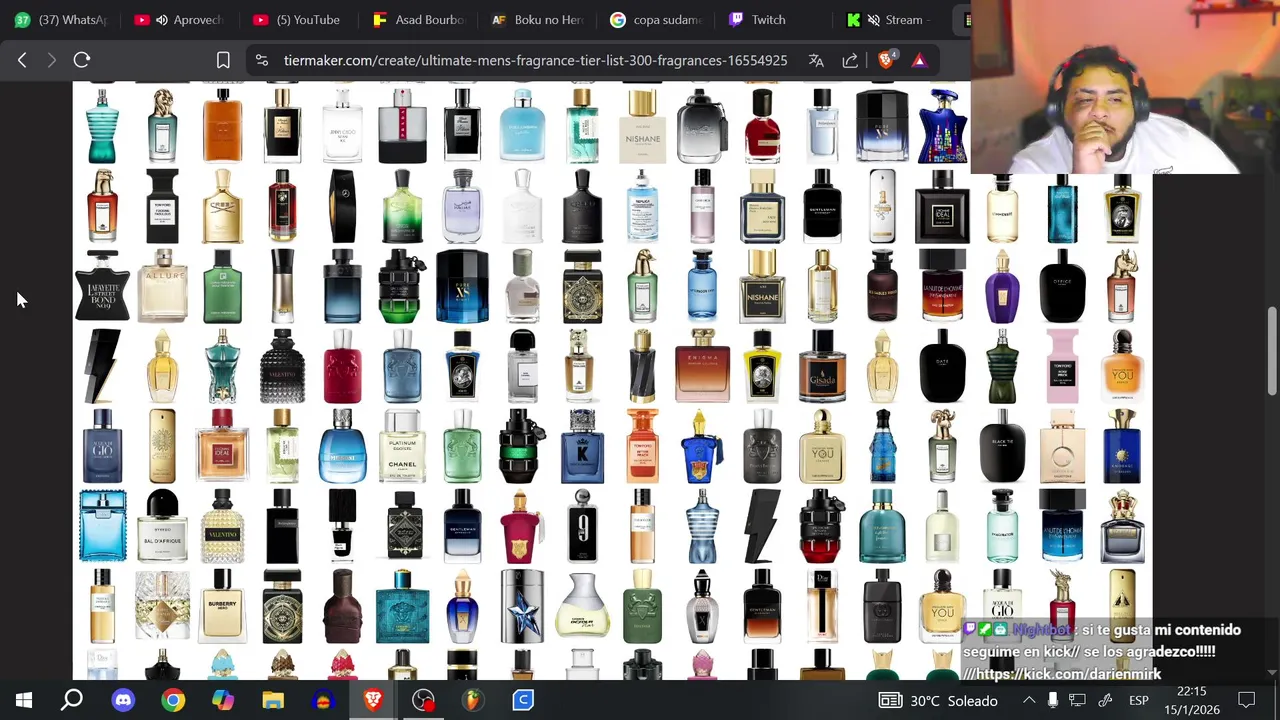Choose the Dior Homme tall clear bottle
The width and height of the screenshot is (1280, 720).
click(822, 606)
